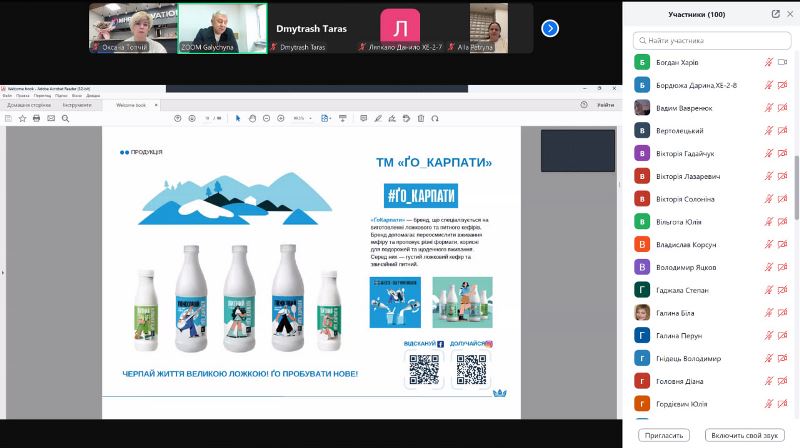Select participant Володимир Яцков
Image resolution: width=800 pixels, height=448 pixels.
click(x=711, y=267)
